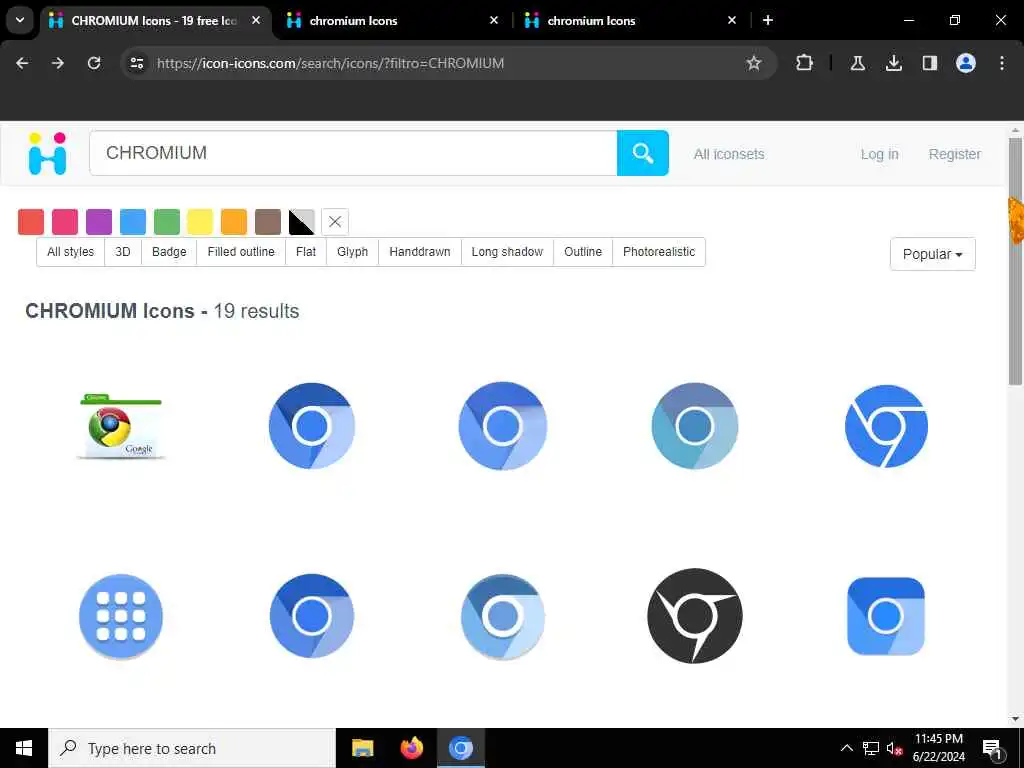This screenshot has height=768, width=1024.
Task: Open the All iconsets link
Action: [x=729, y=154]
